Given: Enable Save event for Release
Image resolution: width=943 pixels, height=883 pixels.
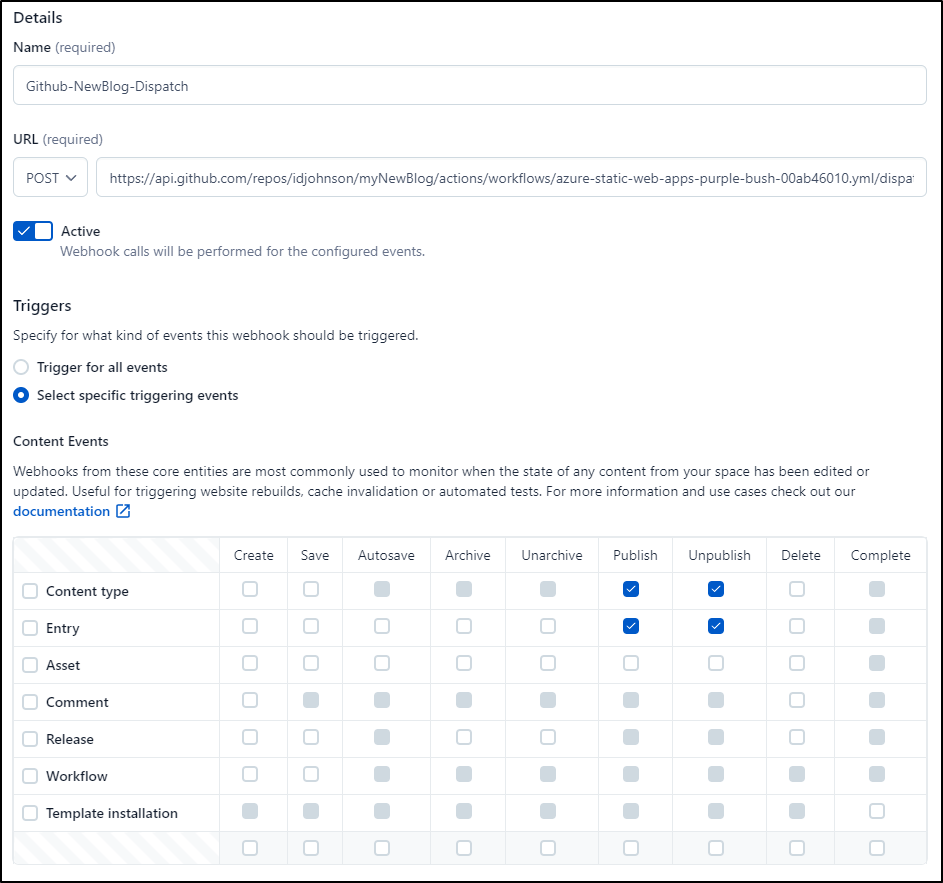Looking at the screenshot, I should pyautogui.click(x=311, y=737).
